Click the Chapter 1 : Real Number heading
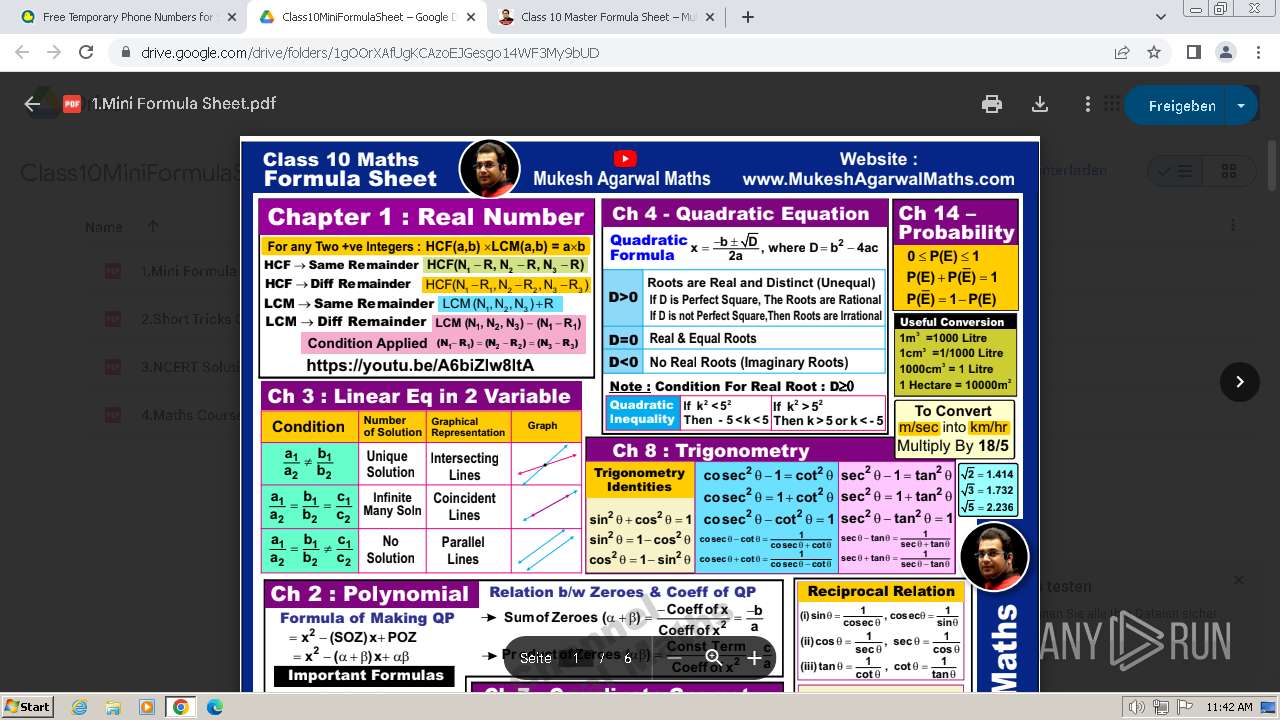This screenshot has width=1280, height=720. click(x=425, y=217)
